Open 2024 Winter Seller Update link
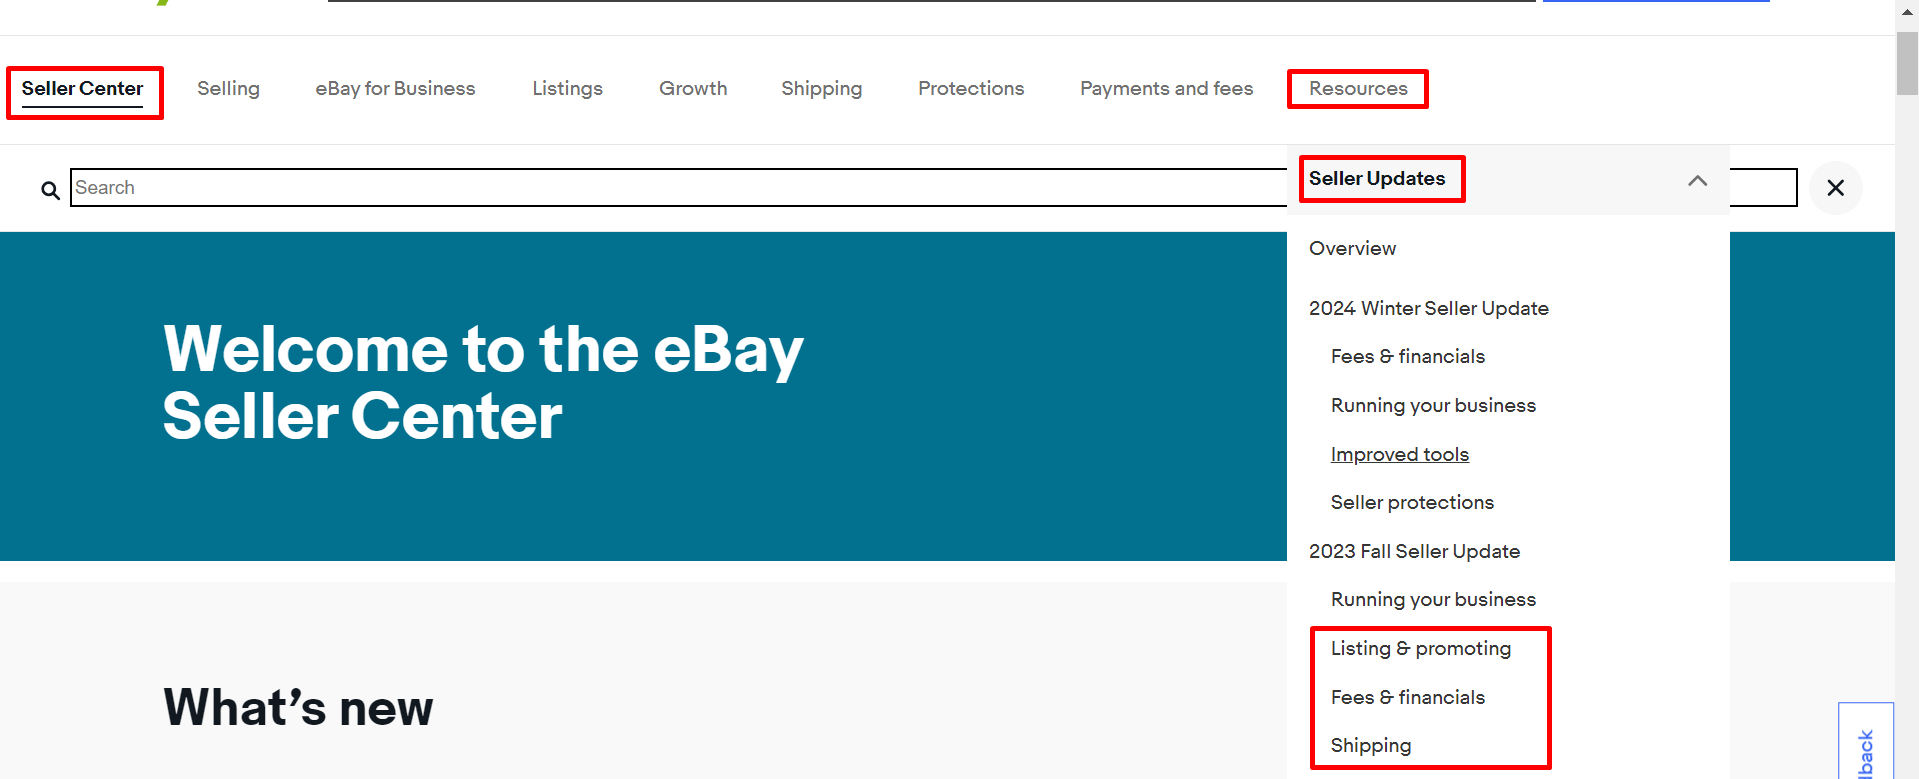1919x779 pixels. point(1428,308)
